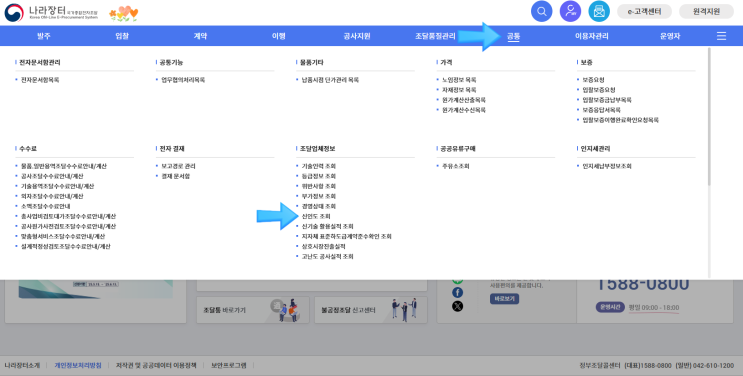Open 주유소조회
Screen dimensions: 743x376
click(455, 166)
